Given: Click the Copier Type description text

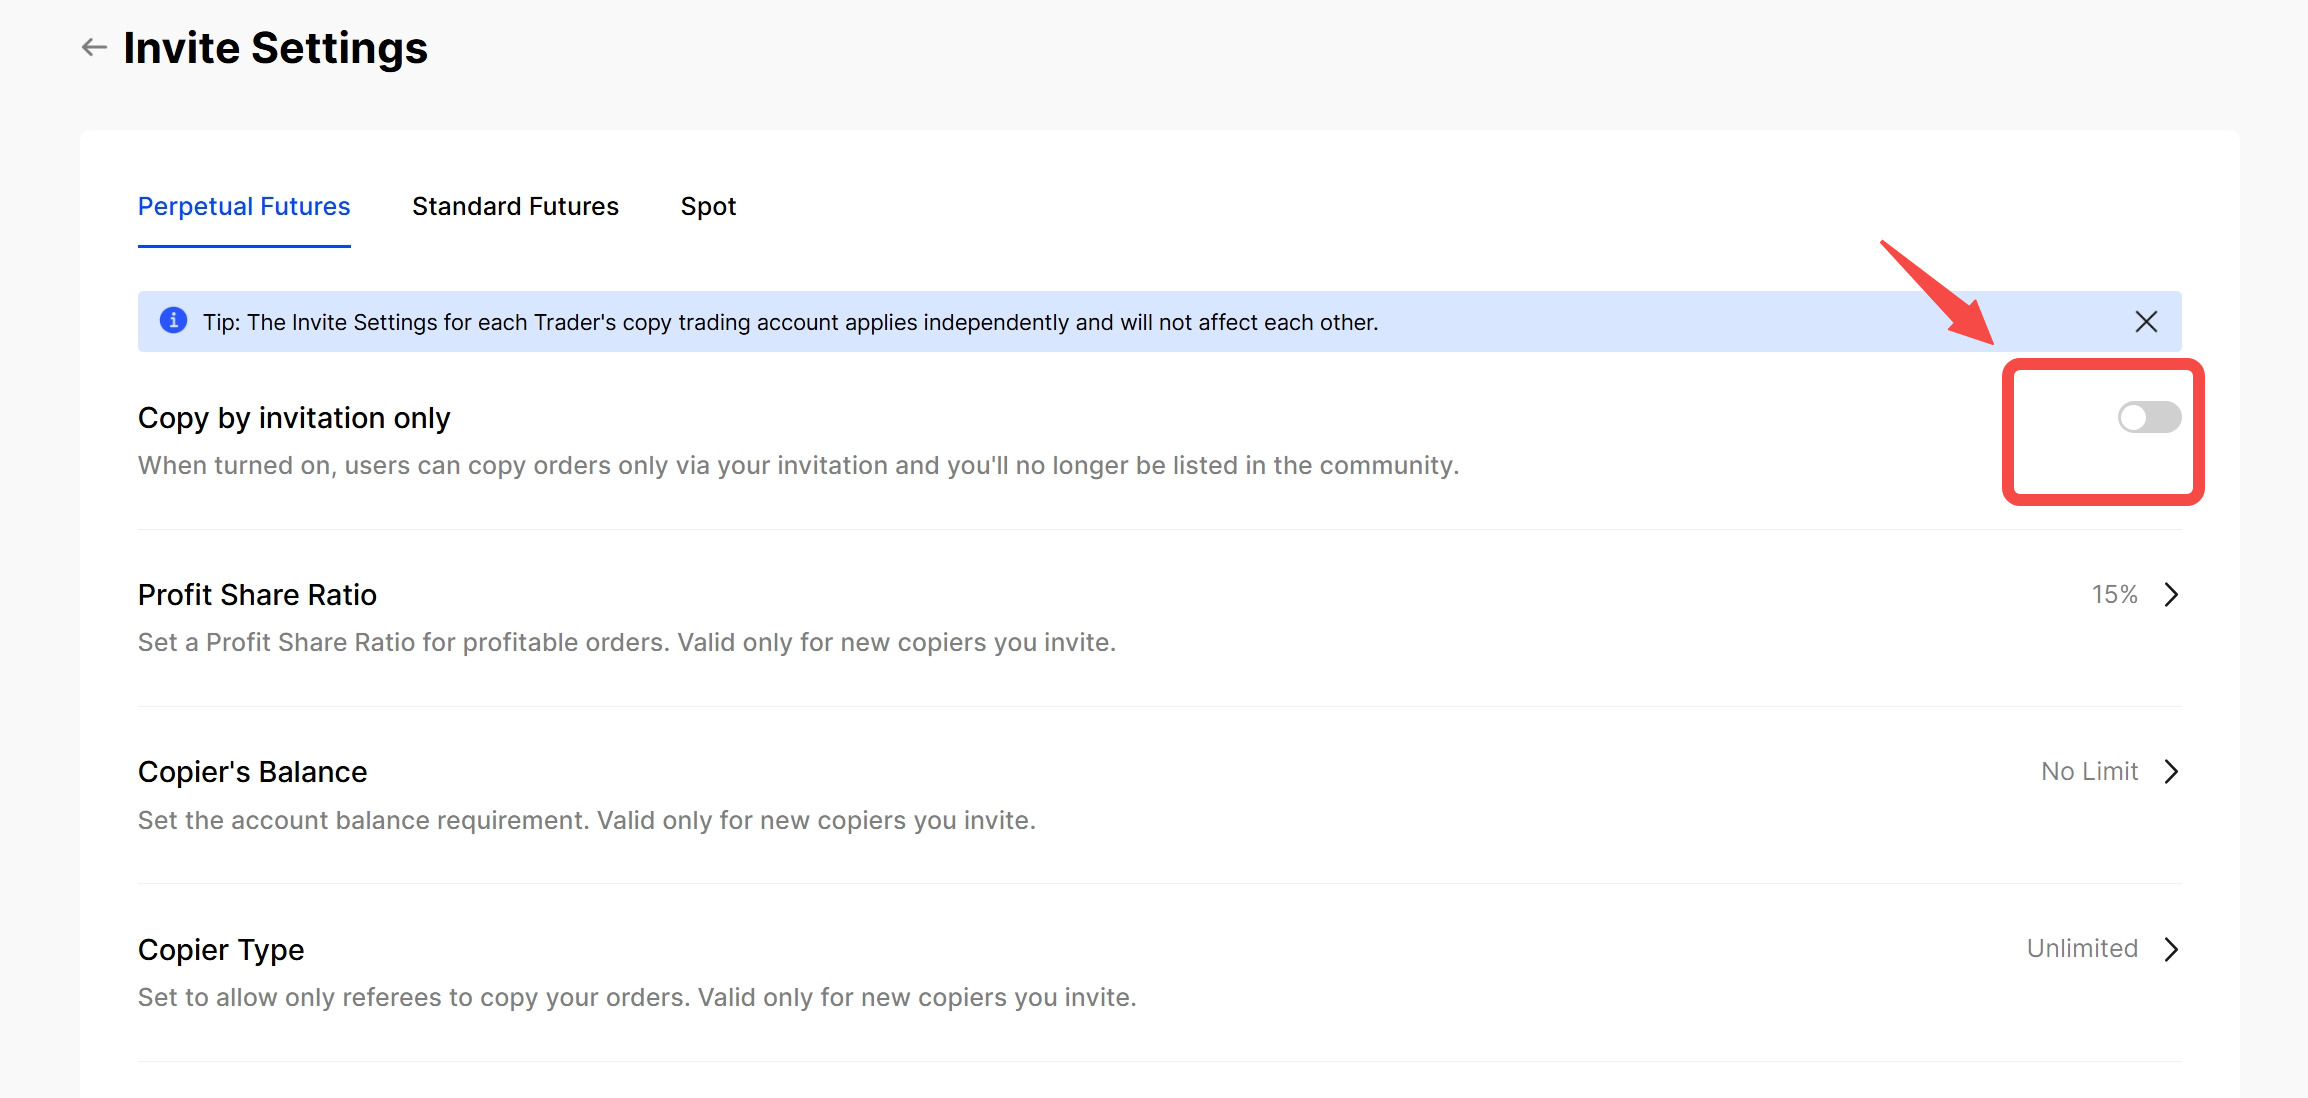Looking at the screenshot, I should click(637, 997).
